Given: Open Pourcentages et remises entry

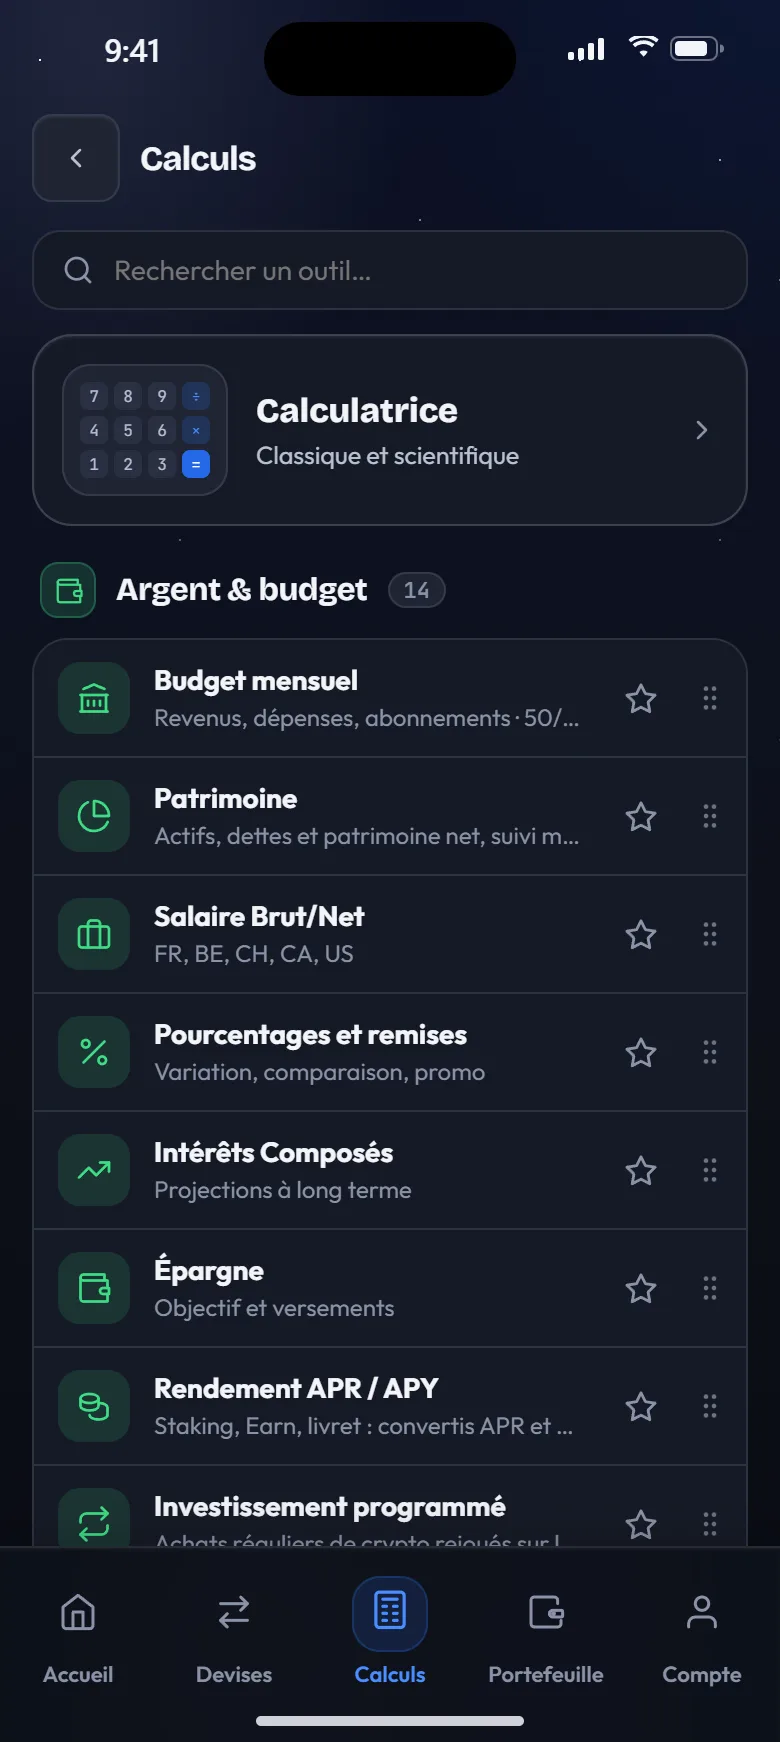Looking at the screenshot, I should (390, 1052).
